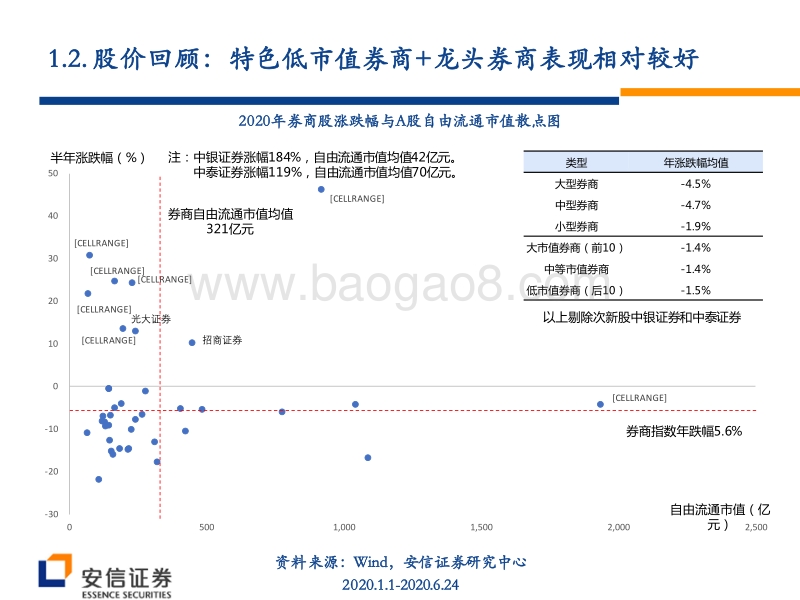800x600 pixels.
Task: Click the y-axis tick label -30
Action: (x=51, y=514)
